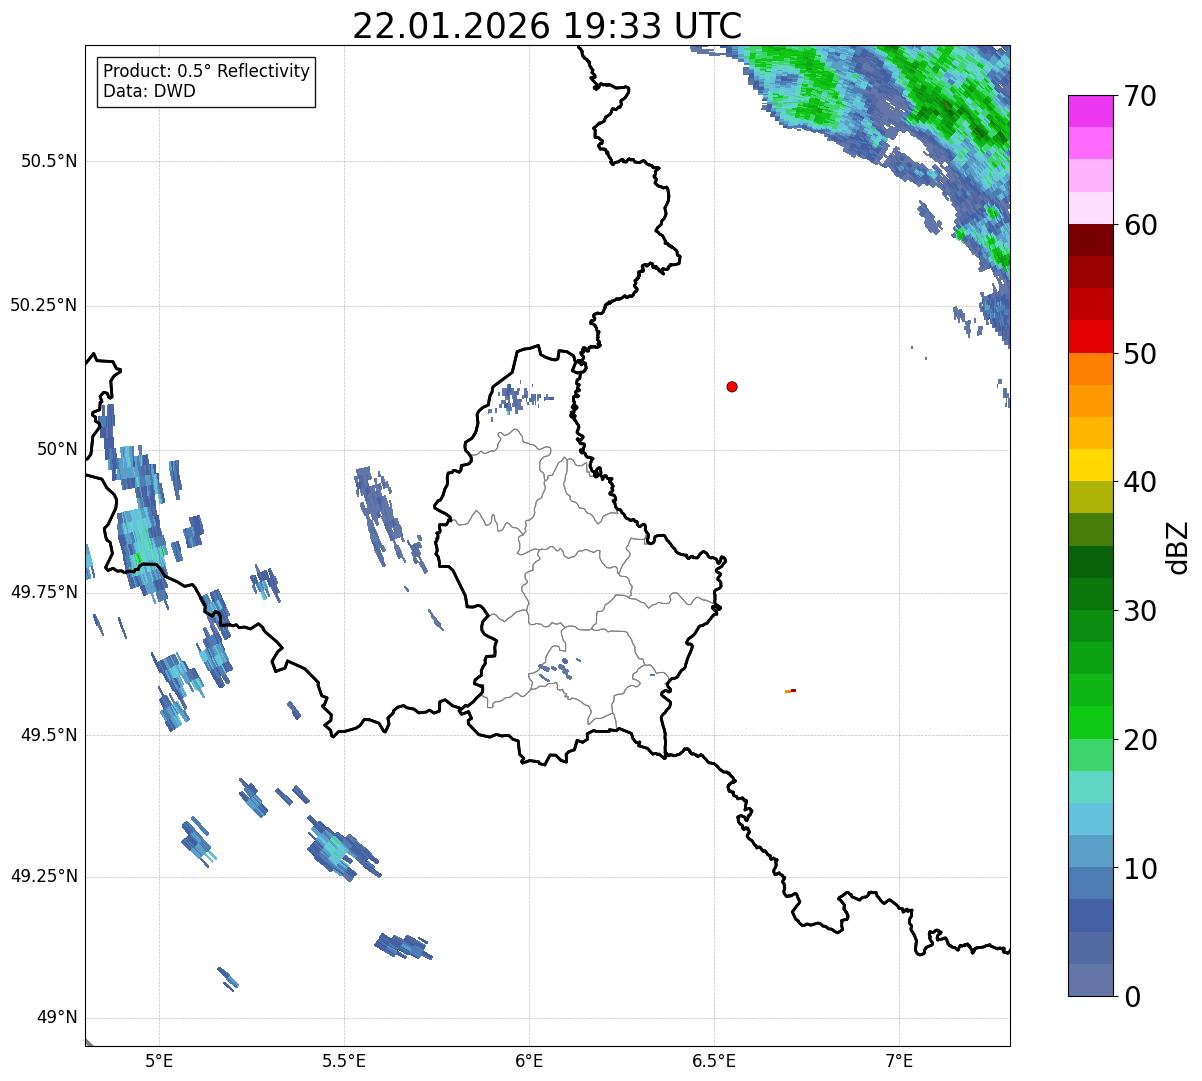1202x1081 pixels.
Task: Click the latitude label "50°N"
Action: click(57, 449)
